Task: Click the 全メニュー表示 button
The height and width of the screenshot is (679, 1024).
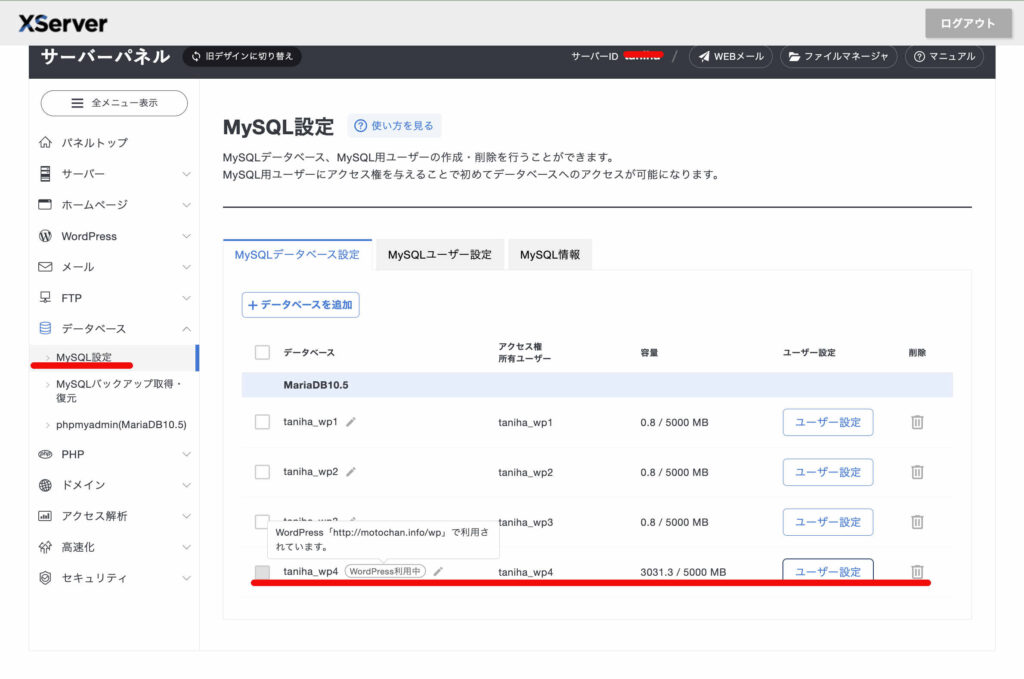Action: click(114, 103)
